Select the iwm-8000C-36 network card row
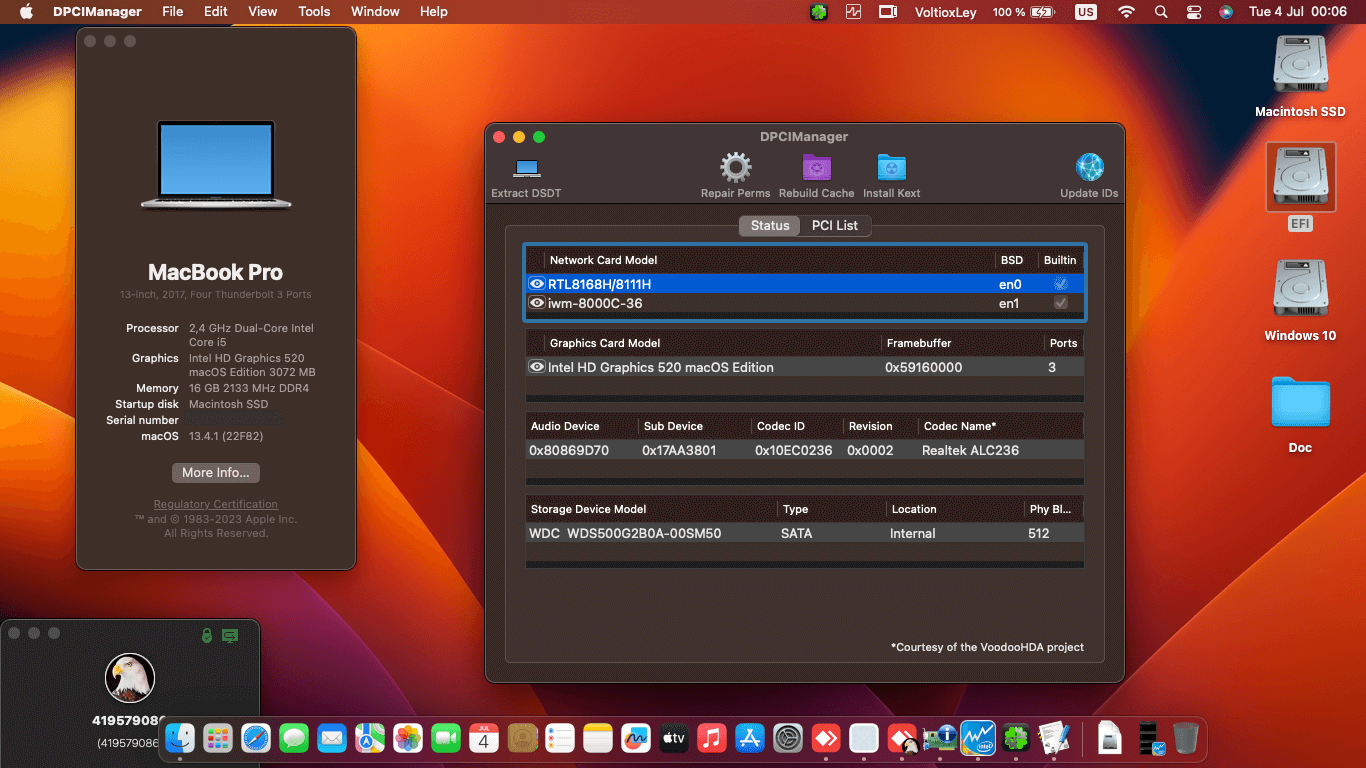The width and height of the screenshot is (1366, 768). (805, 303)
